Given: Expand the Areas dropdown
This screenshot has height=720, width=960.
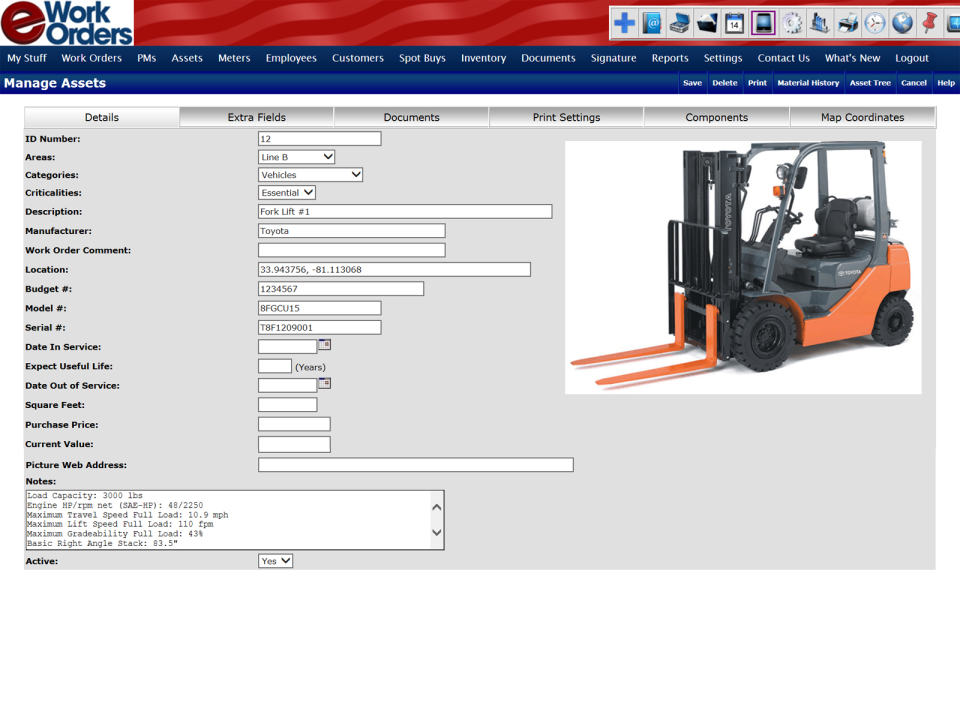Looking at the screenshot, I should pyautogui.click(x=297, y=157).
